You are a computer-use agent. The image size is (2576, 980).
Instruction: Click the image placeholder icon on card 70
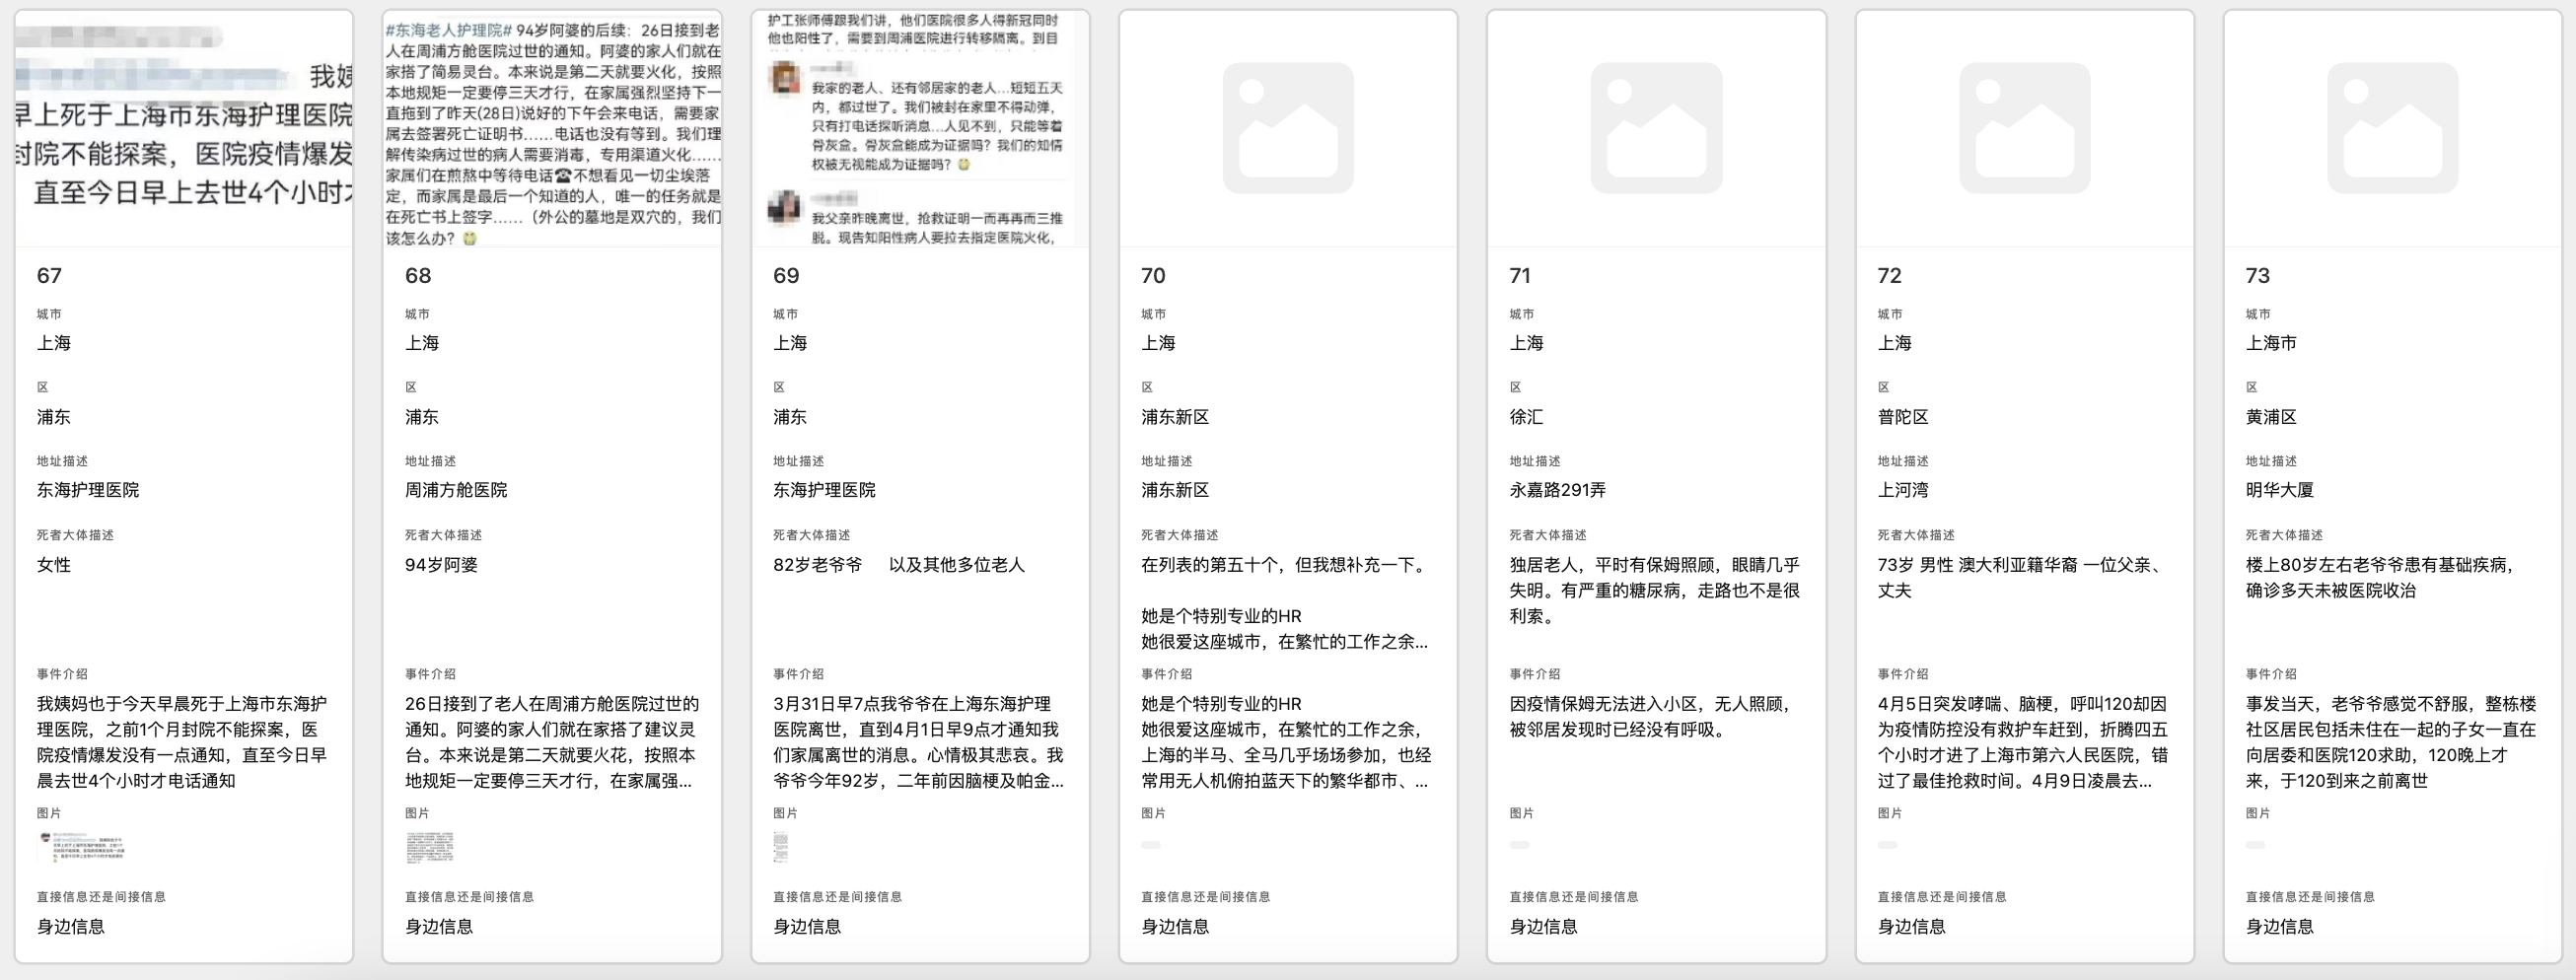1288,128
